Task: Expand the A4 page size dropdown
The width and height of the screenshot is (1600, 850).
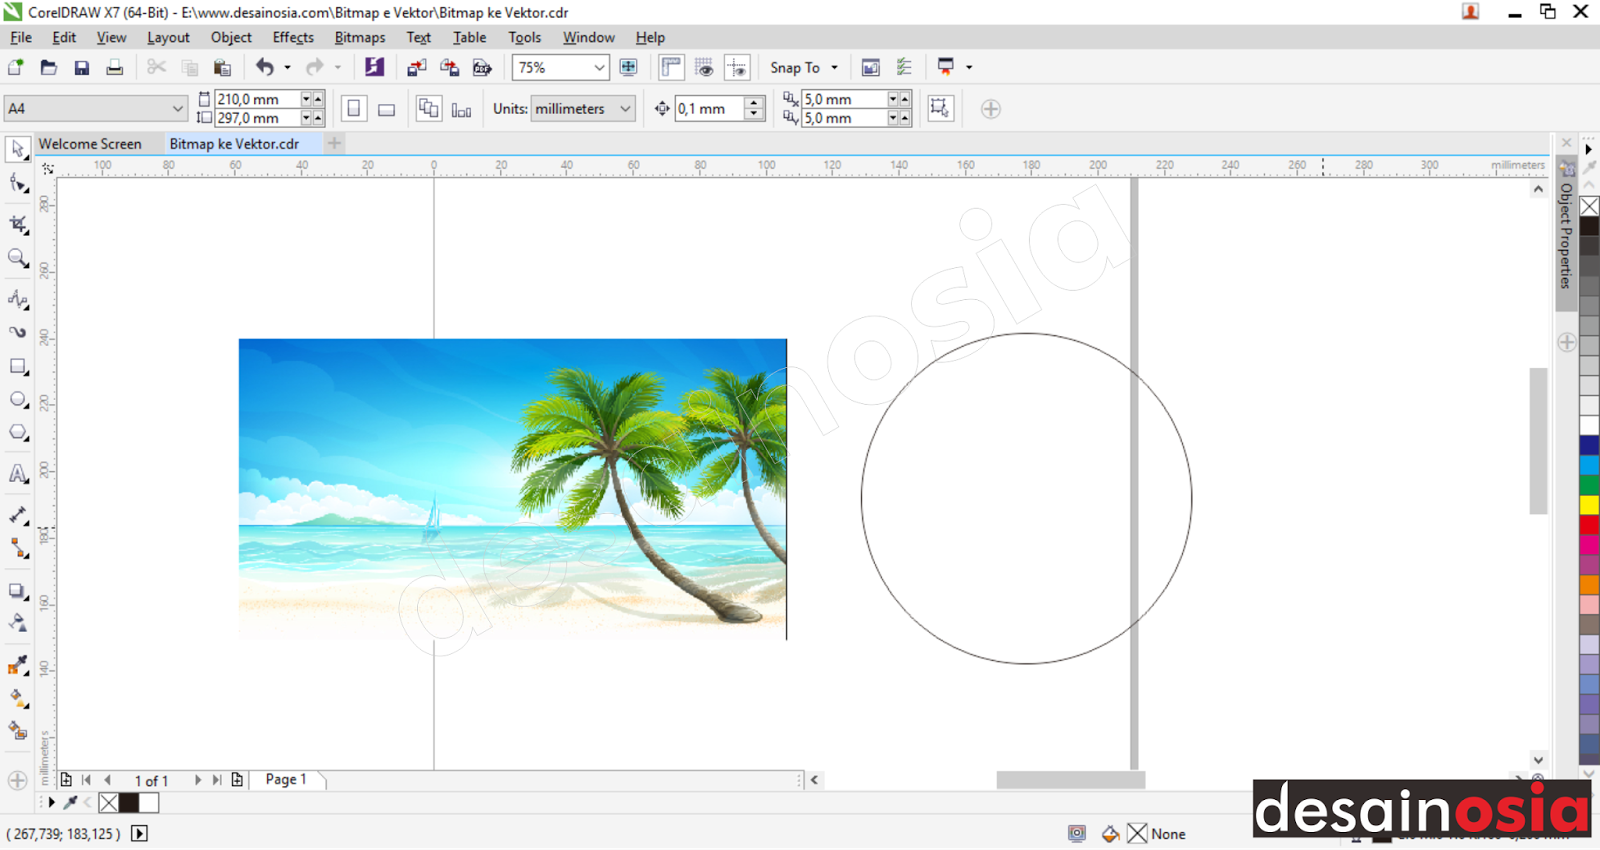Action: click(x=177, y=109)
